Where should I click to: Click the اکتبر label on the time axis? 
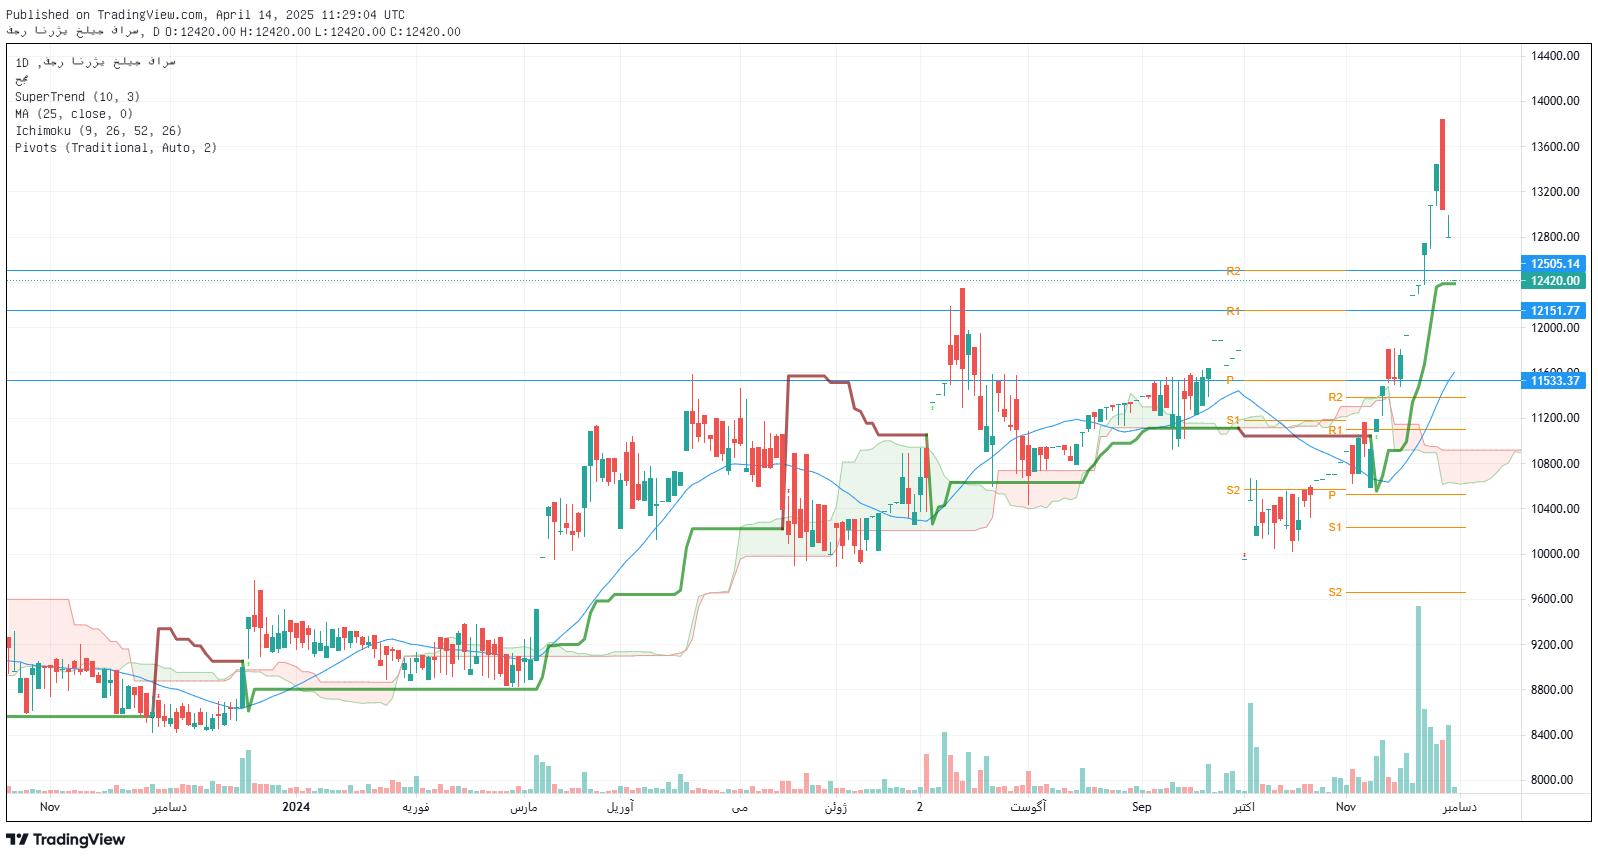(1244, 807)
